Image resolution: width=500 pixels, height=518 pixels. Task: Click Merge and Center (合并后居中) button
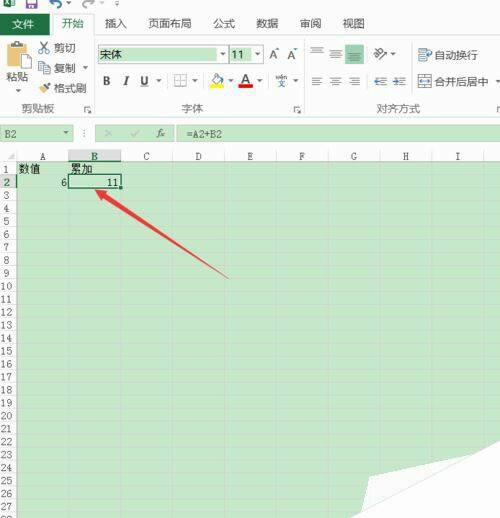tap(453, 81)
